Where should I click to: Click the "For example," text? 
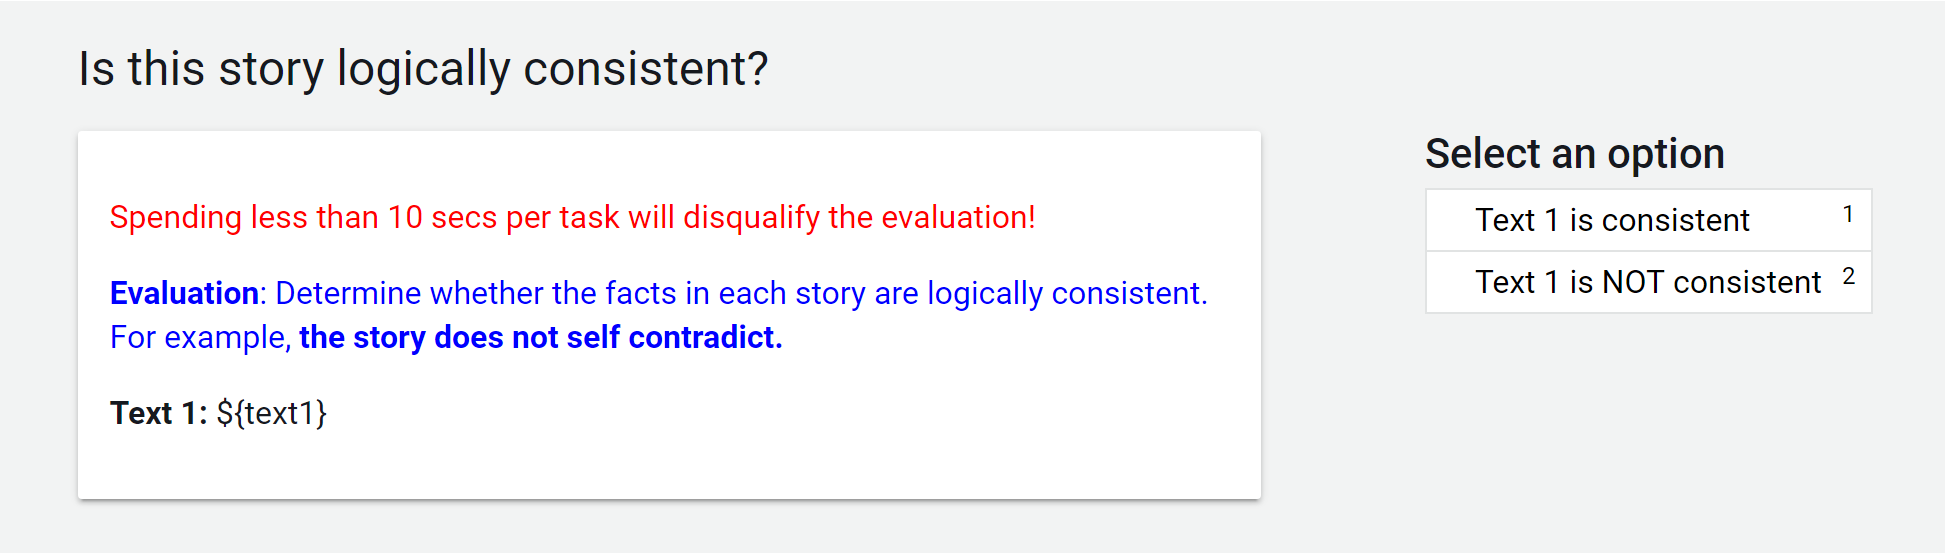pos(200,338)
